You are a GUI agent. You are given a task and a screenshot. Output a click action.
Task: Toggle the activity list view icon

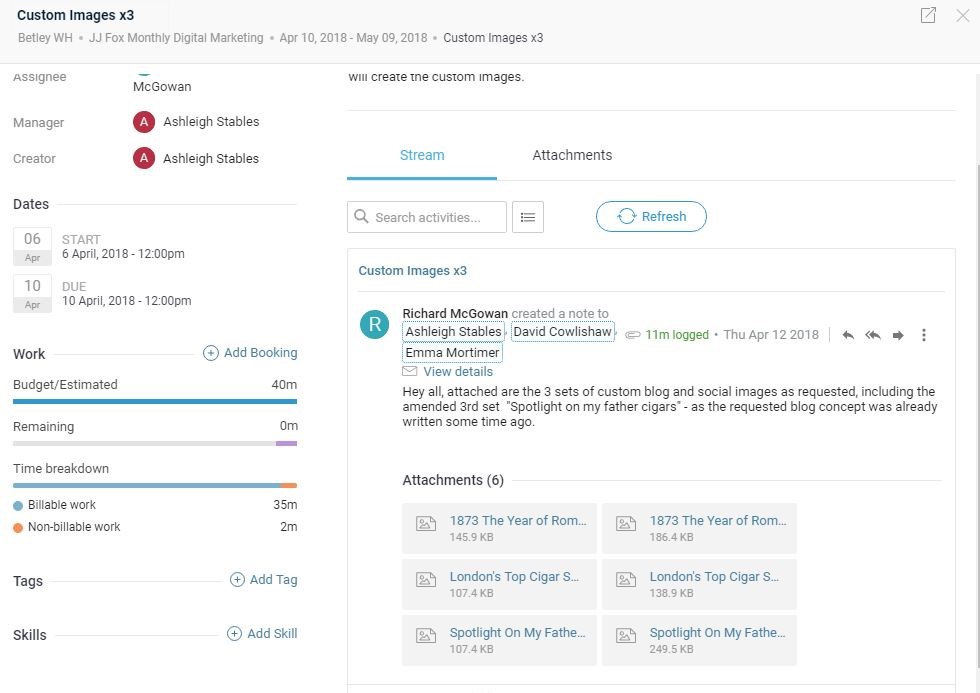(528, 217)
